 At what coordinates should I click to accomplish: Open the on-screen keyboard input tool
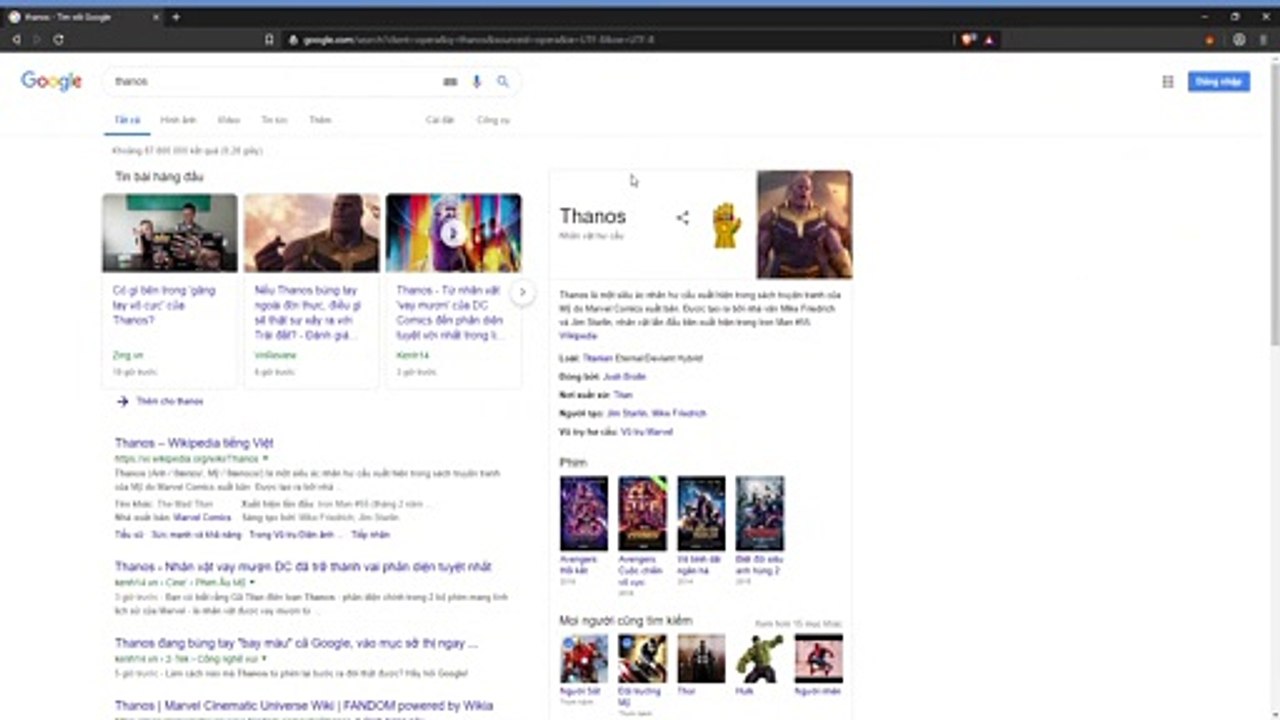pos(450,82)
